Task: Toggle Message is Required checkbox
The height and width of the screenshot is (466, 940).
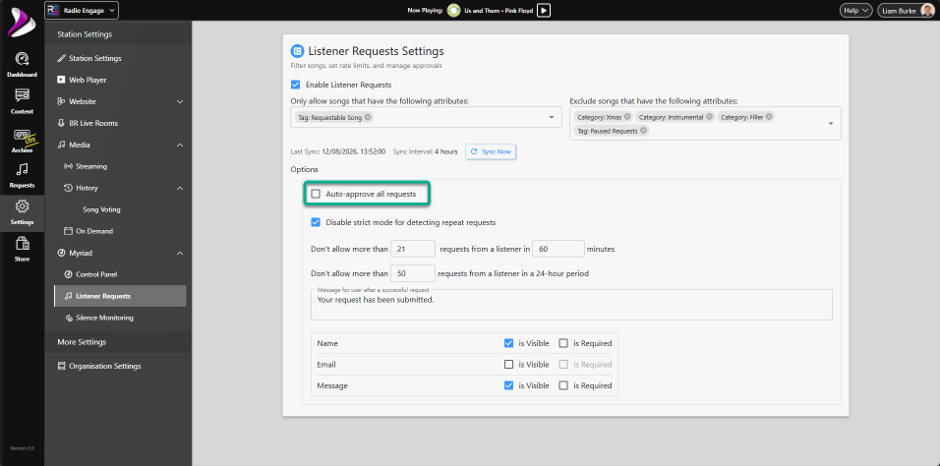Action: point(563,385)
